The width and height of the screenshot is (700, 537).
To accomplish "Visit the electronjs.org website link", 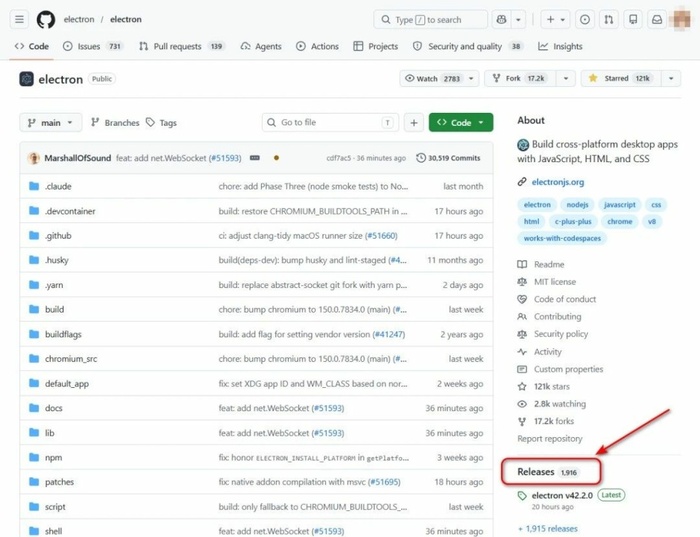I will pos(558,182).
